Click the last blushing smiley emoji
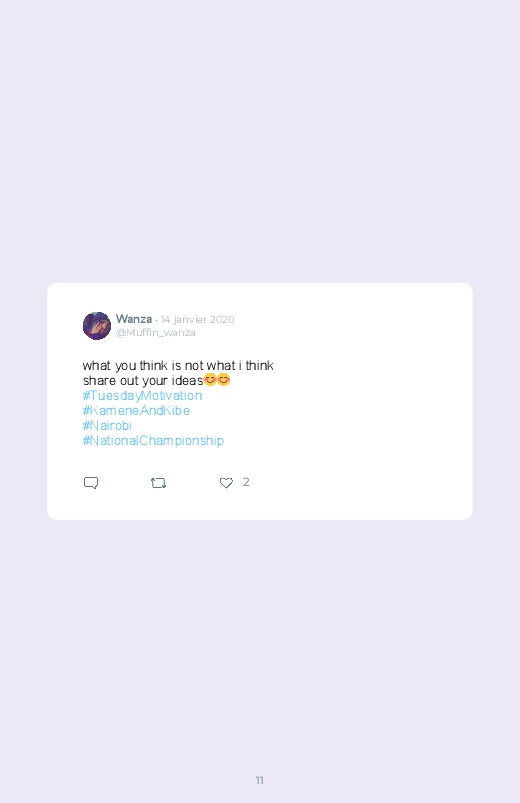Viewport: 520px width, 803px height. pos(224,379)
